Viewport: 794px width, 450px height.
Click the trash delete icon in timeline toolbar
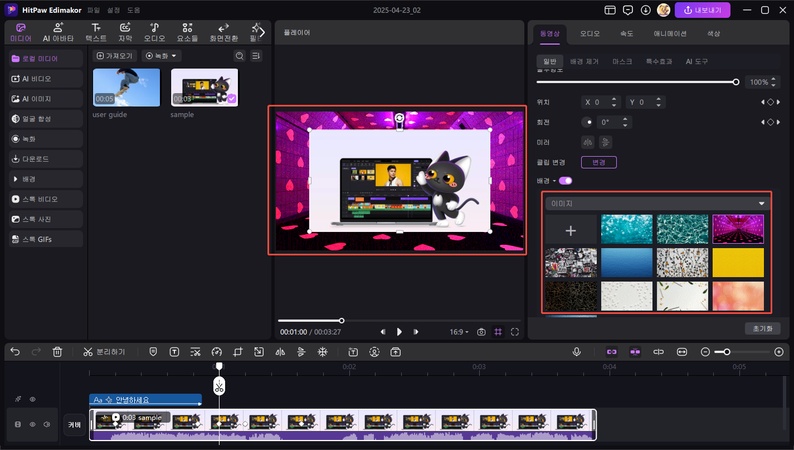[x=57, y=352]
